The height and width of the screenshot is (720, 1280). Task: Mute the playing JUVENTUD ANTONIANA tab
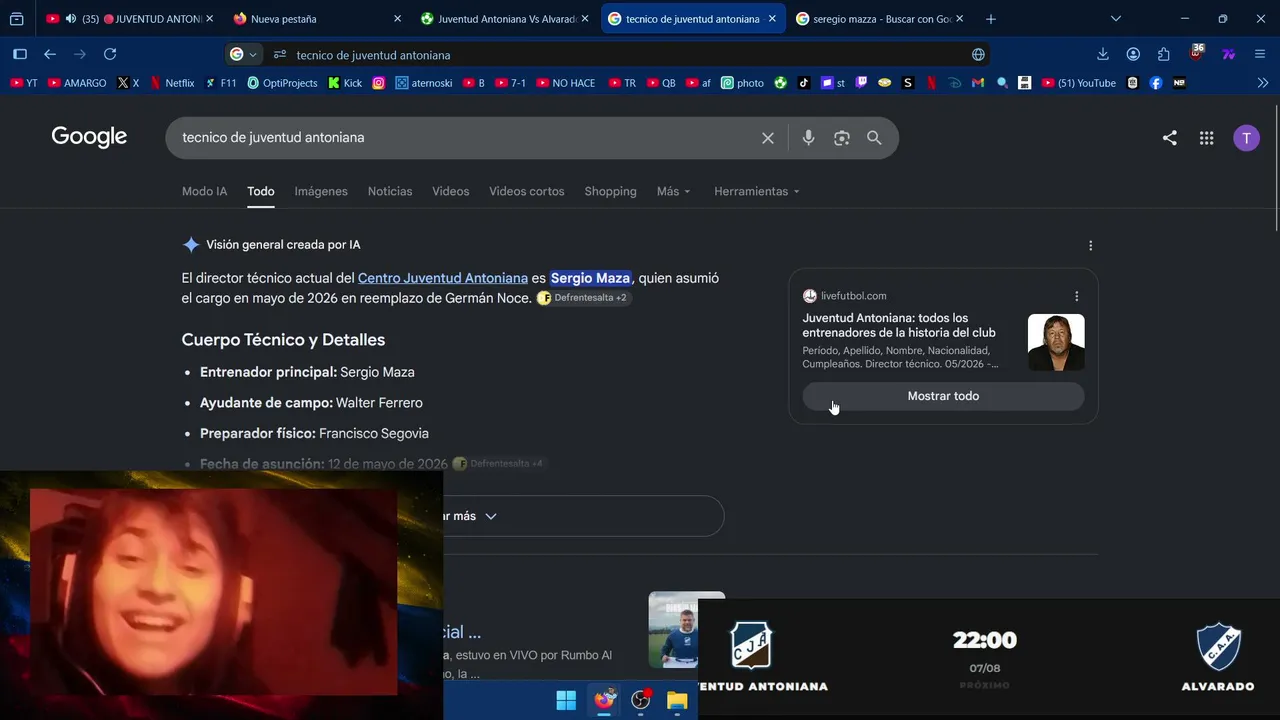coord(70,19)
